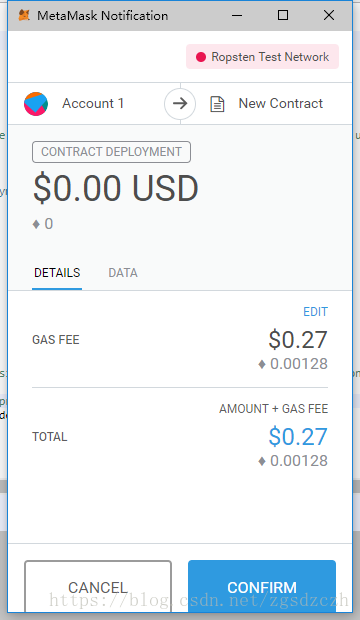360x620 pixels.
Task: Cancel the contract deployment
Action: click(x=98, y=587)
